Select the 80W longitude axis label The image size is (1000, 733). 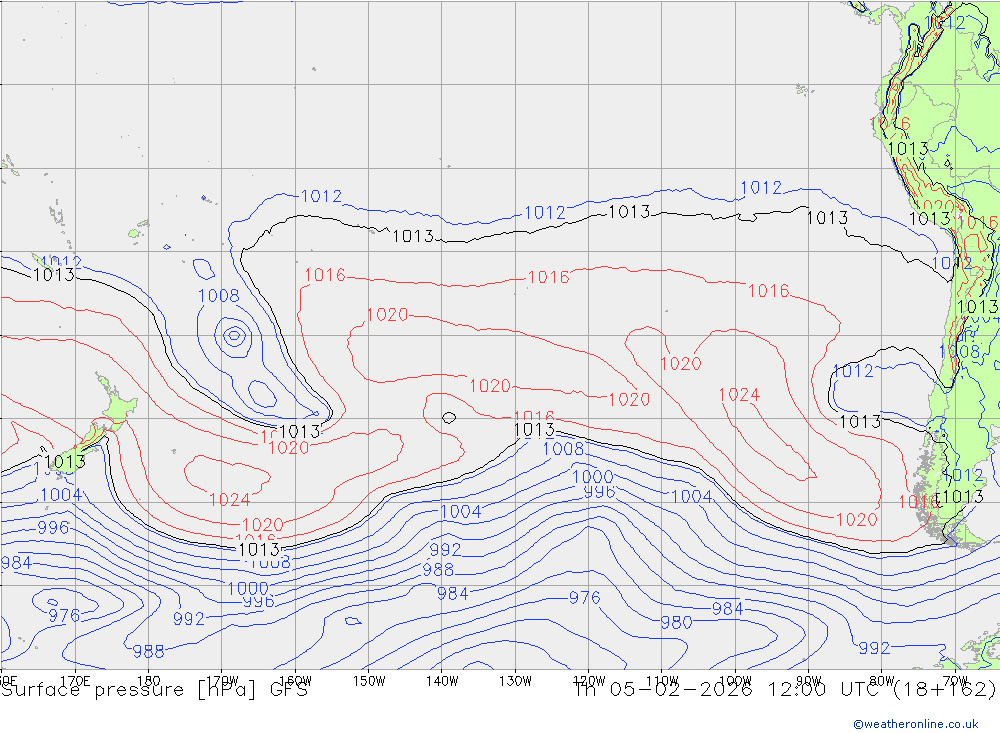click(882, 681)
